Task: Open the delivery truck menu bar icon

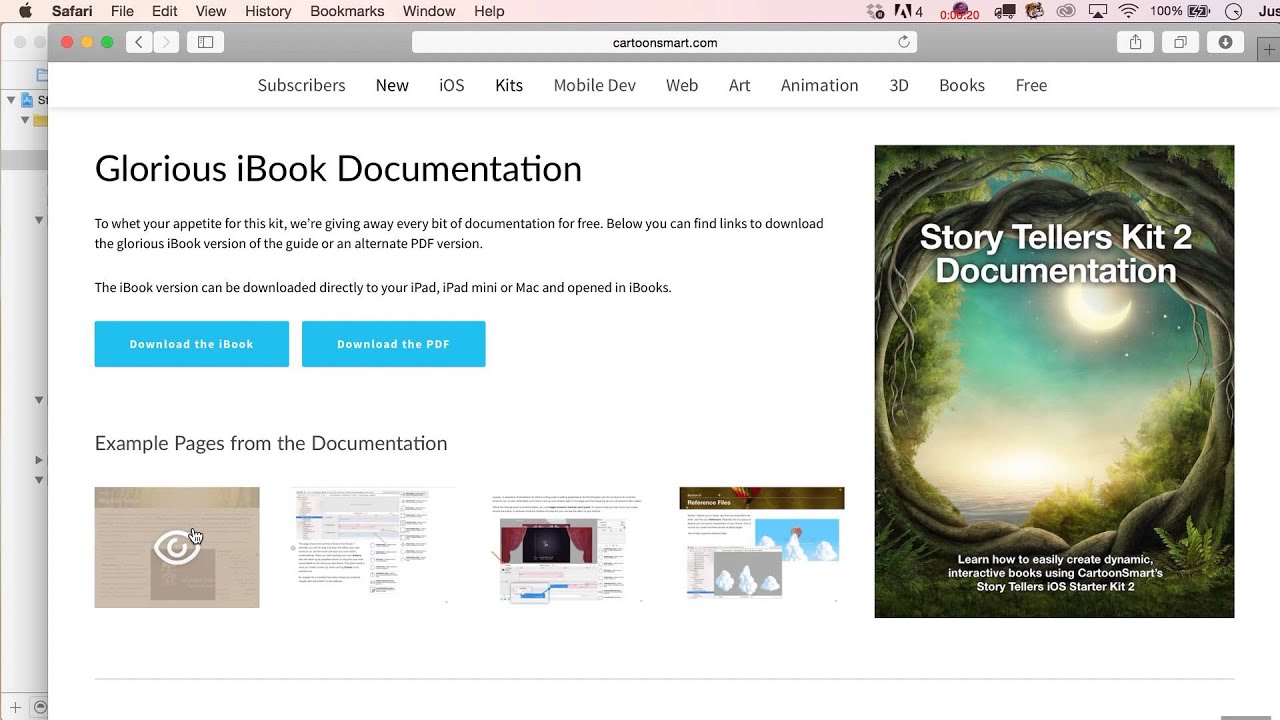Action: [1007, 11]
